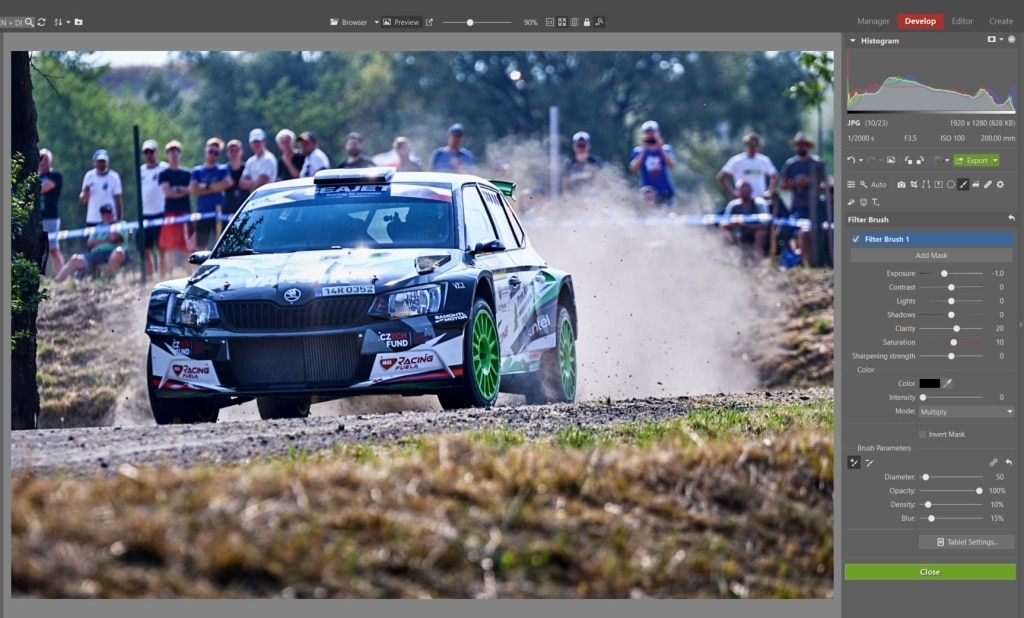
Task: Rotate image left icon
Action: click(x=908, y=160)
